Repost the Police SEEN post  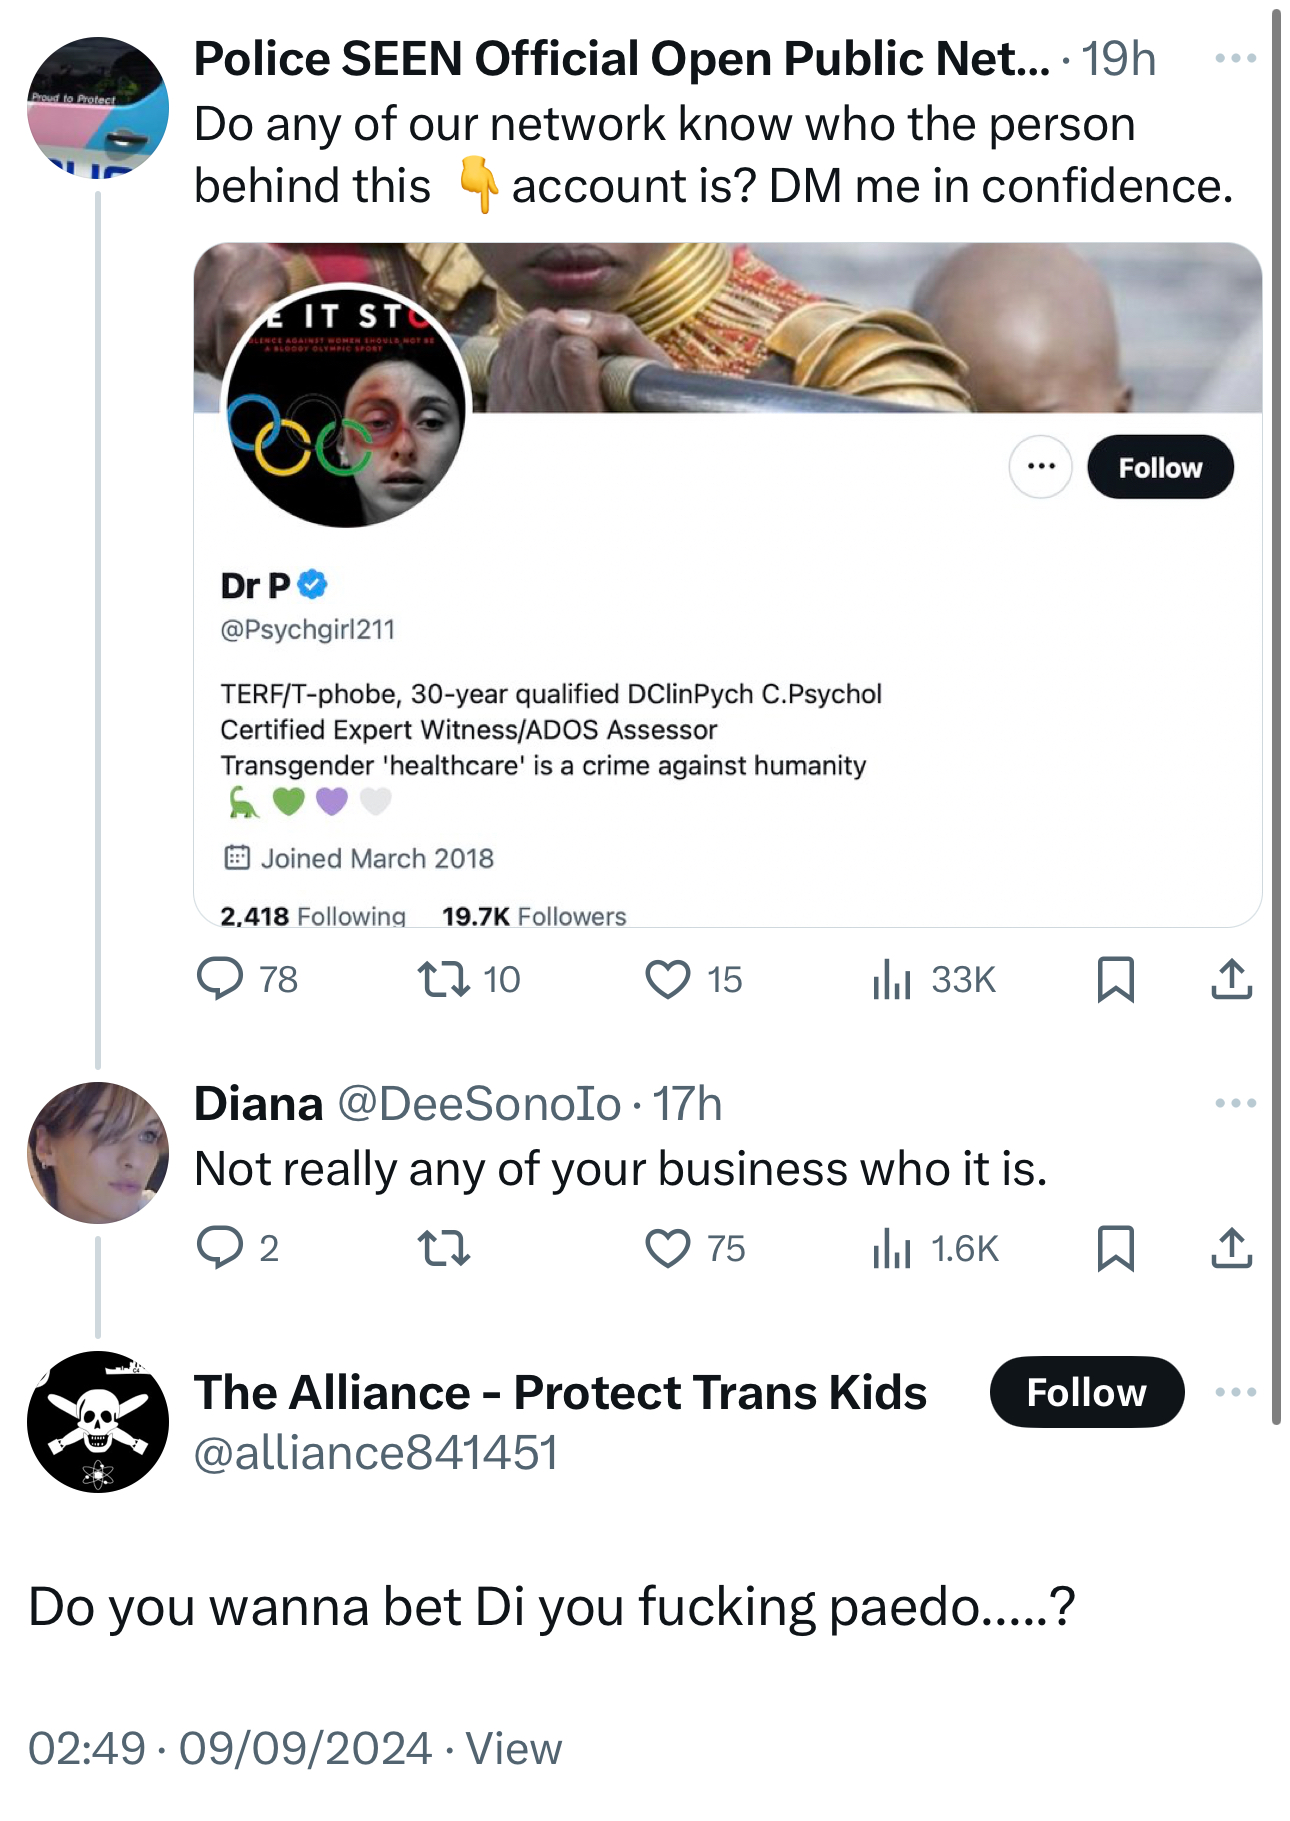444,979
